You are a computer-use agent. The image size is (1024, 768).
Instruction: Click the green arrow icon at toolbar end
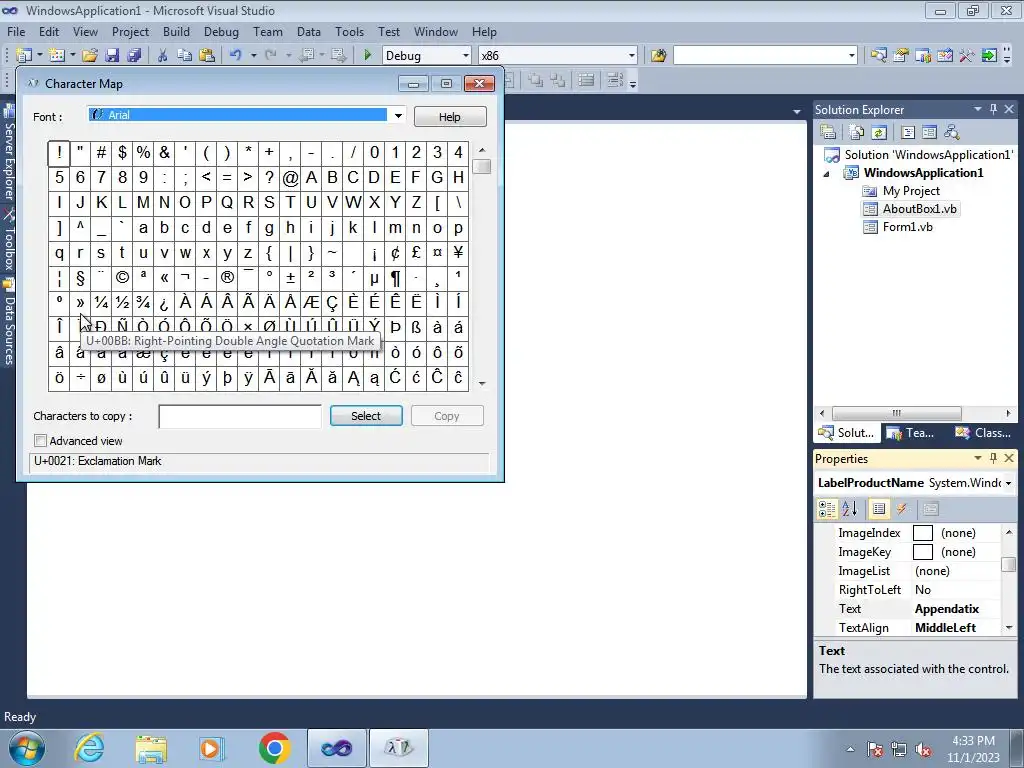989,56
